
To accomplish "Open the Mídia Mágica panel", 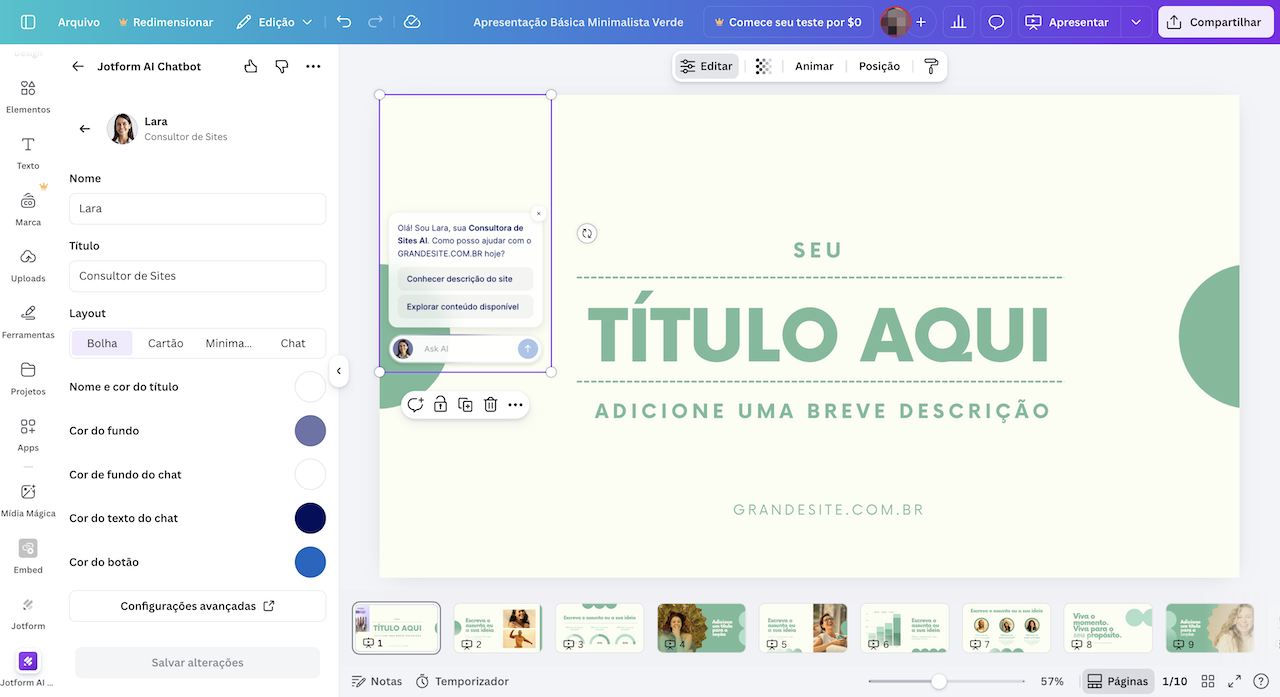I will pyautogui.click(x=29, y=499).
